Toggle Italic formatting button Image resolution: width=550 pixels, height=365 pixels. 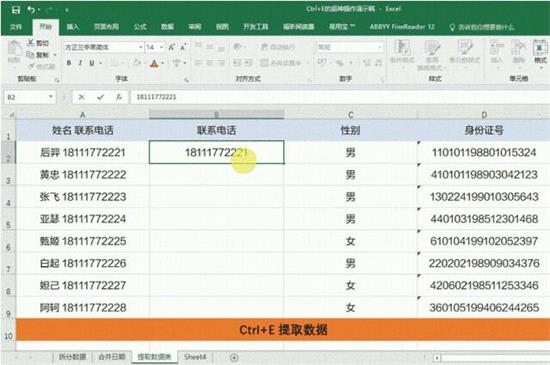pos(80,63)
